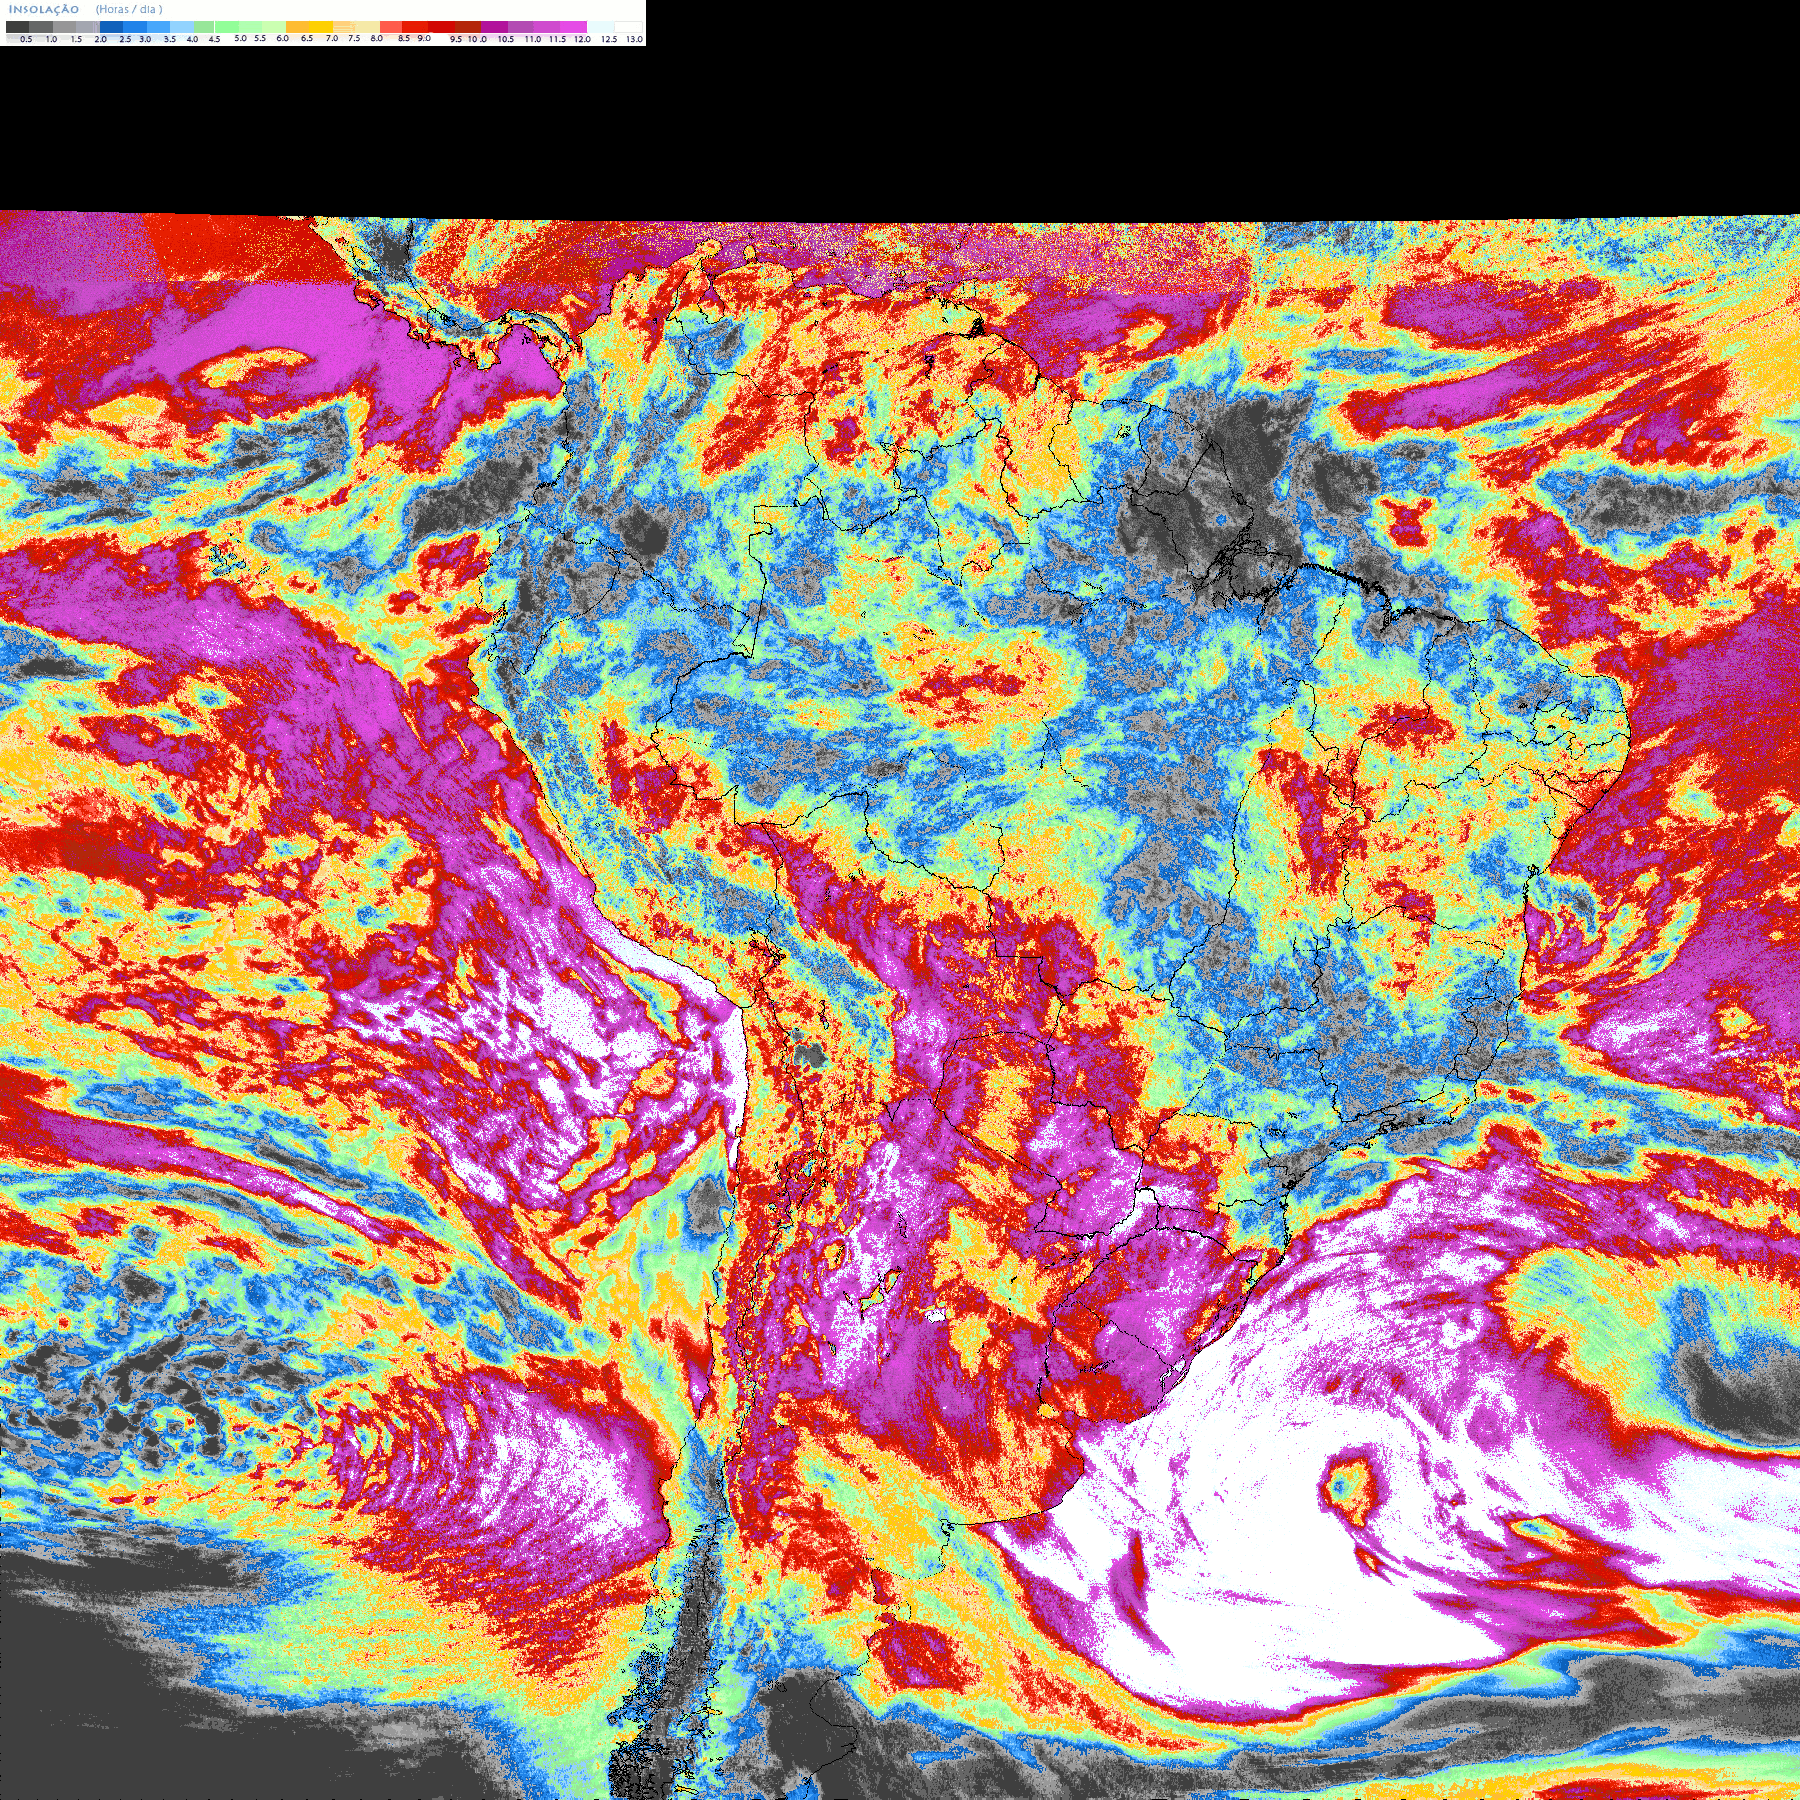Image resolution: width=1800 pixels, height=1800 pixels.
Task: Click the 7.5 legend value
Action: (x=354, y=39)
